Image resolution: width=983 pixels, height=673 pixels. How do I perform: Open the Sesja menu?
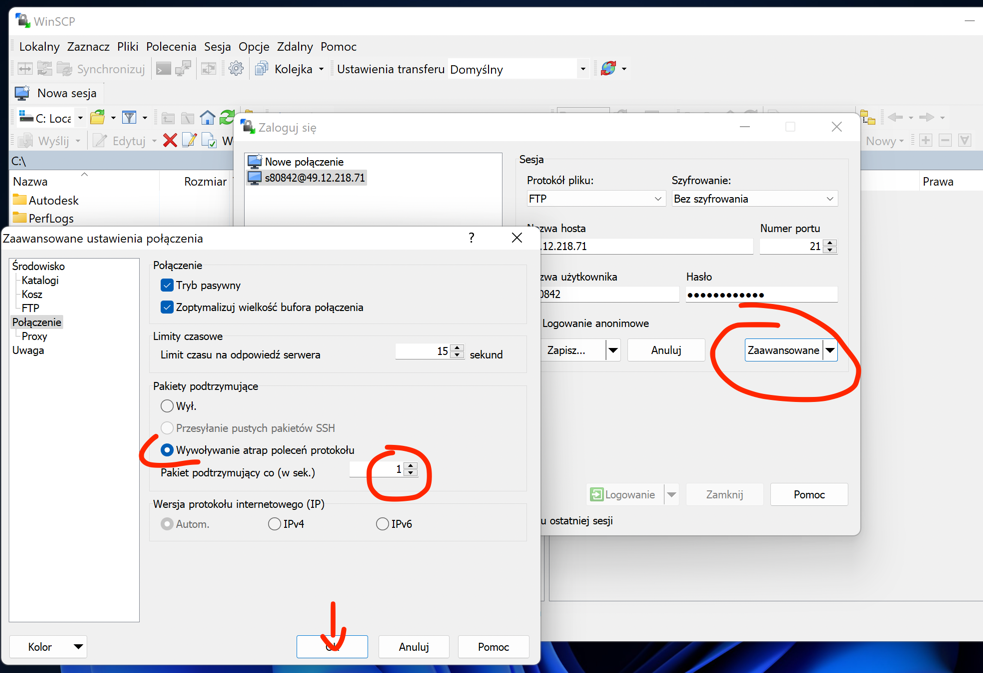pyautogui.click(x=217, y=46)
